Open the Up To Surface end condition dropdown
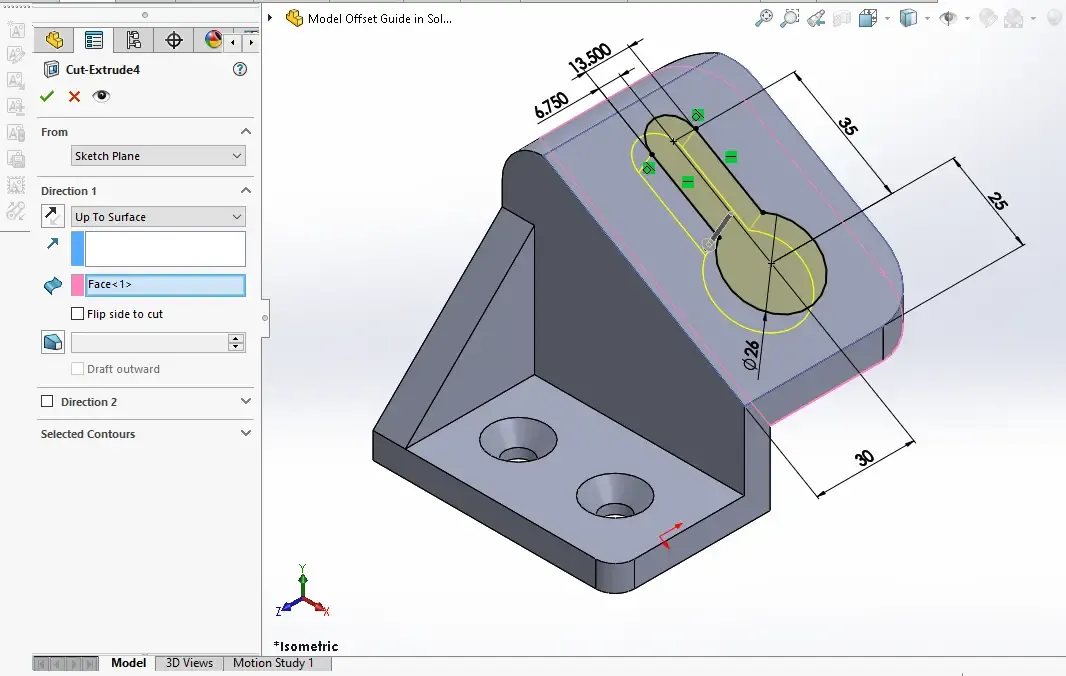Viewport: 1066px width, 676px height. (158, 217)
